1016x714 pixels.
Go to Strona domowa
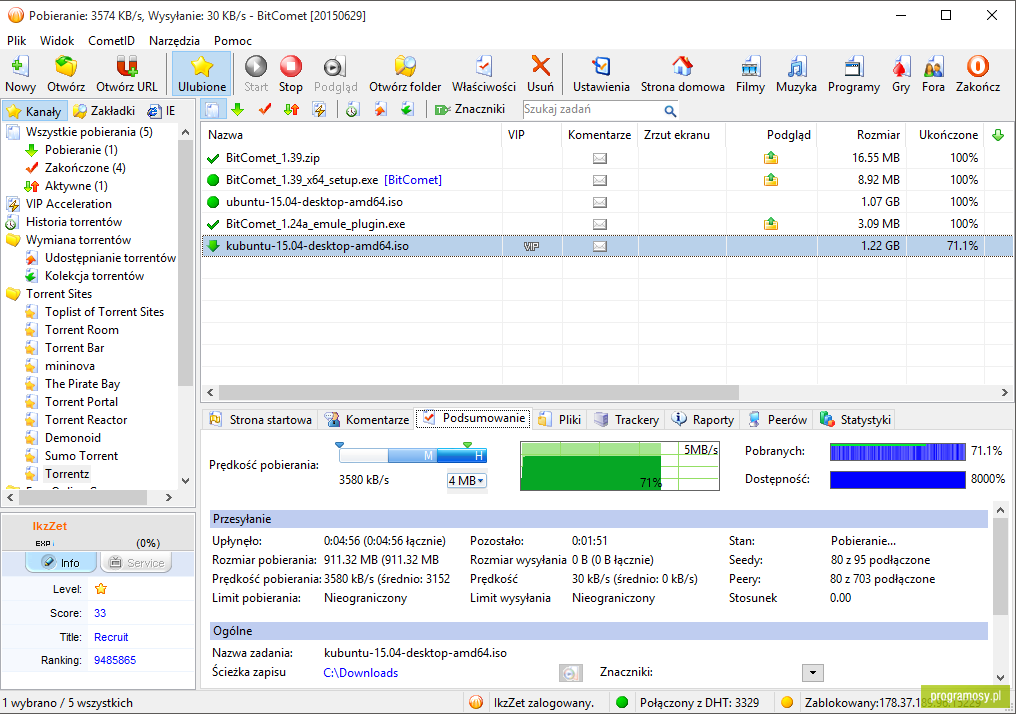pos(682,73)
